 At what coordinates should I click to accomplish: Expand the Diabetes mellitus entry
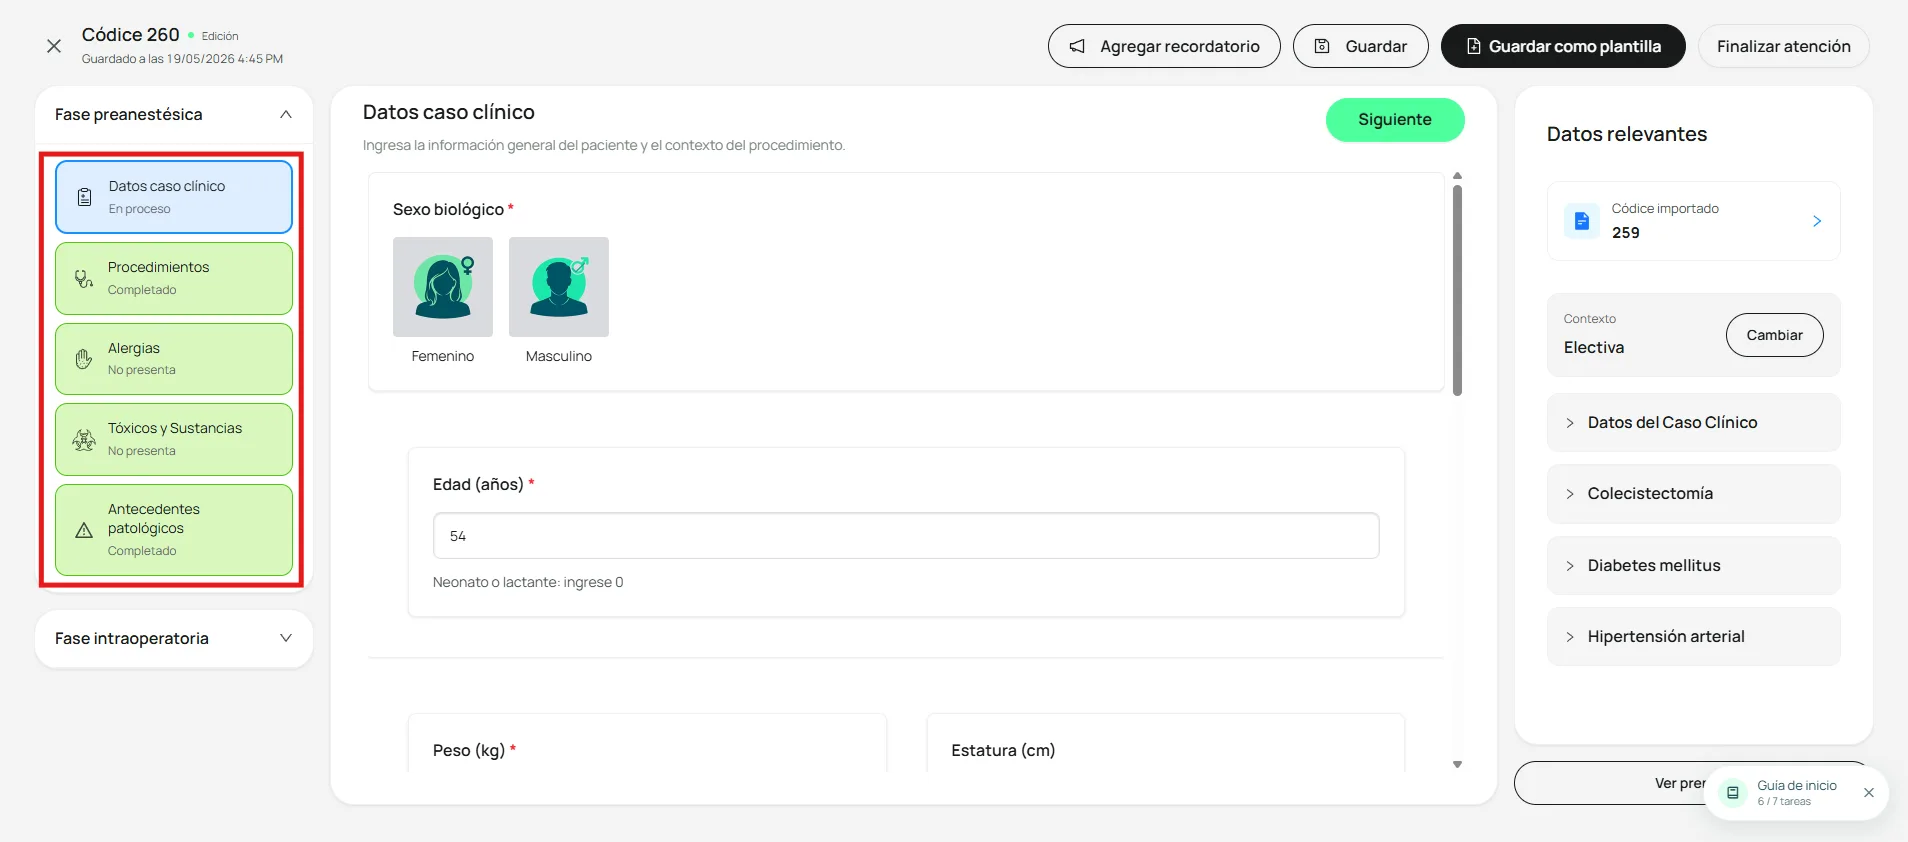[x=1694, y=566]
